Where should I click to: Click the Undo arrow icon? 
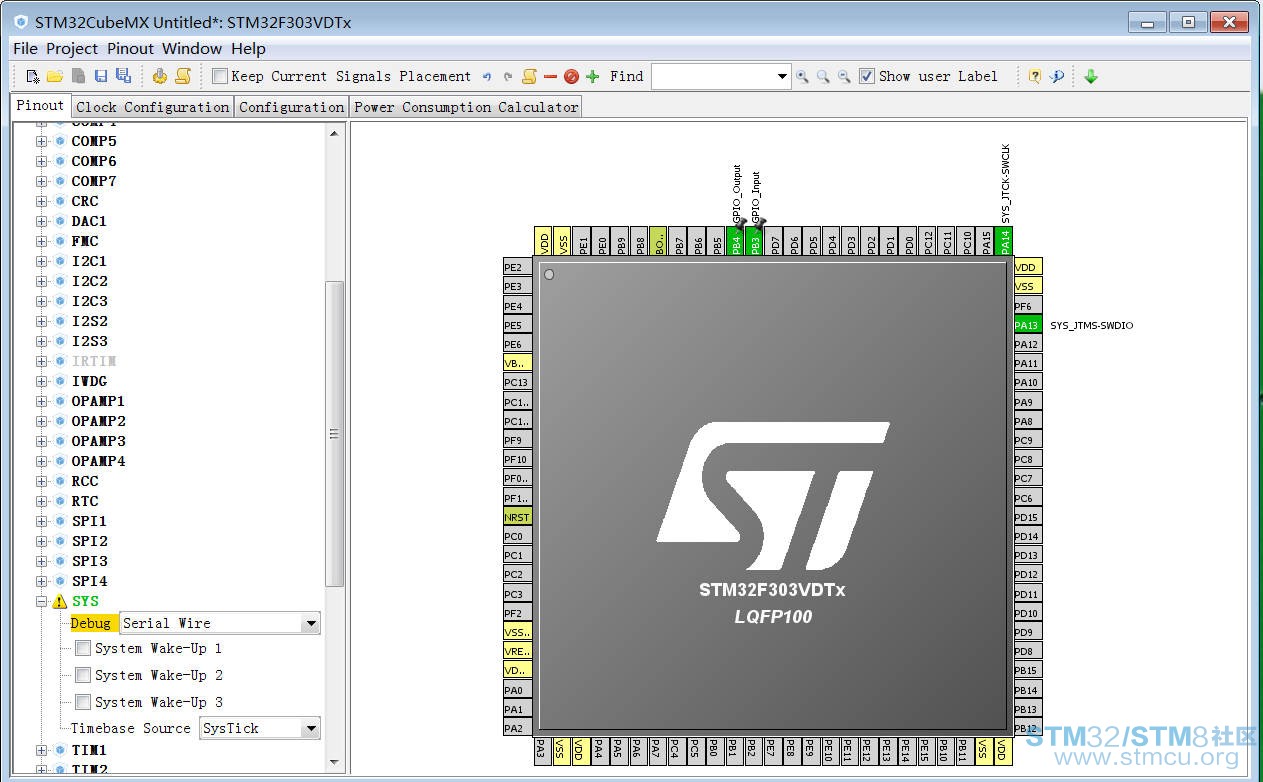click(487, 76)
